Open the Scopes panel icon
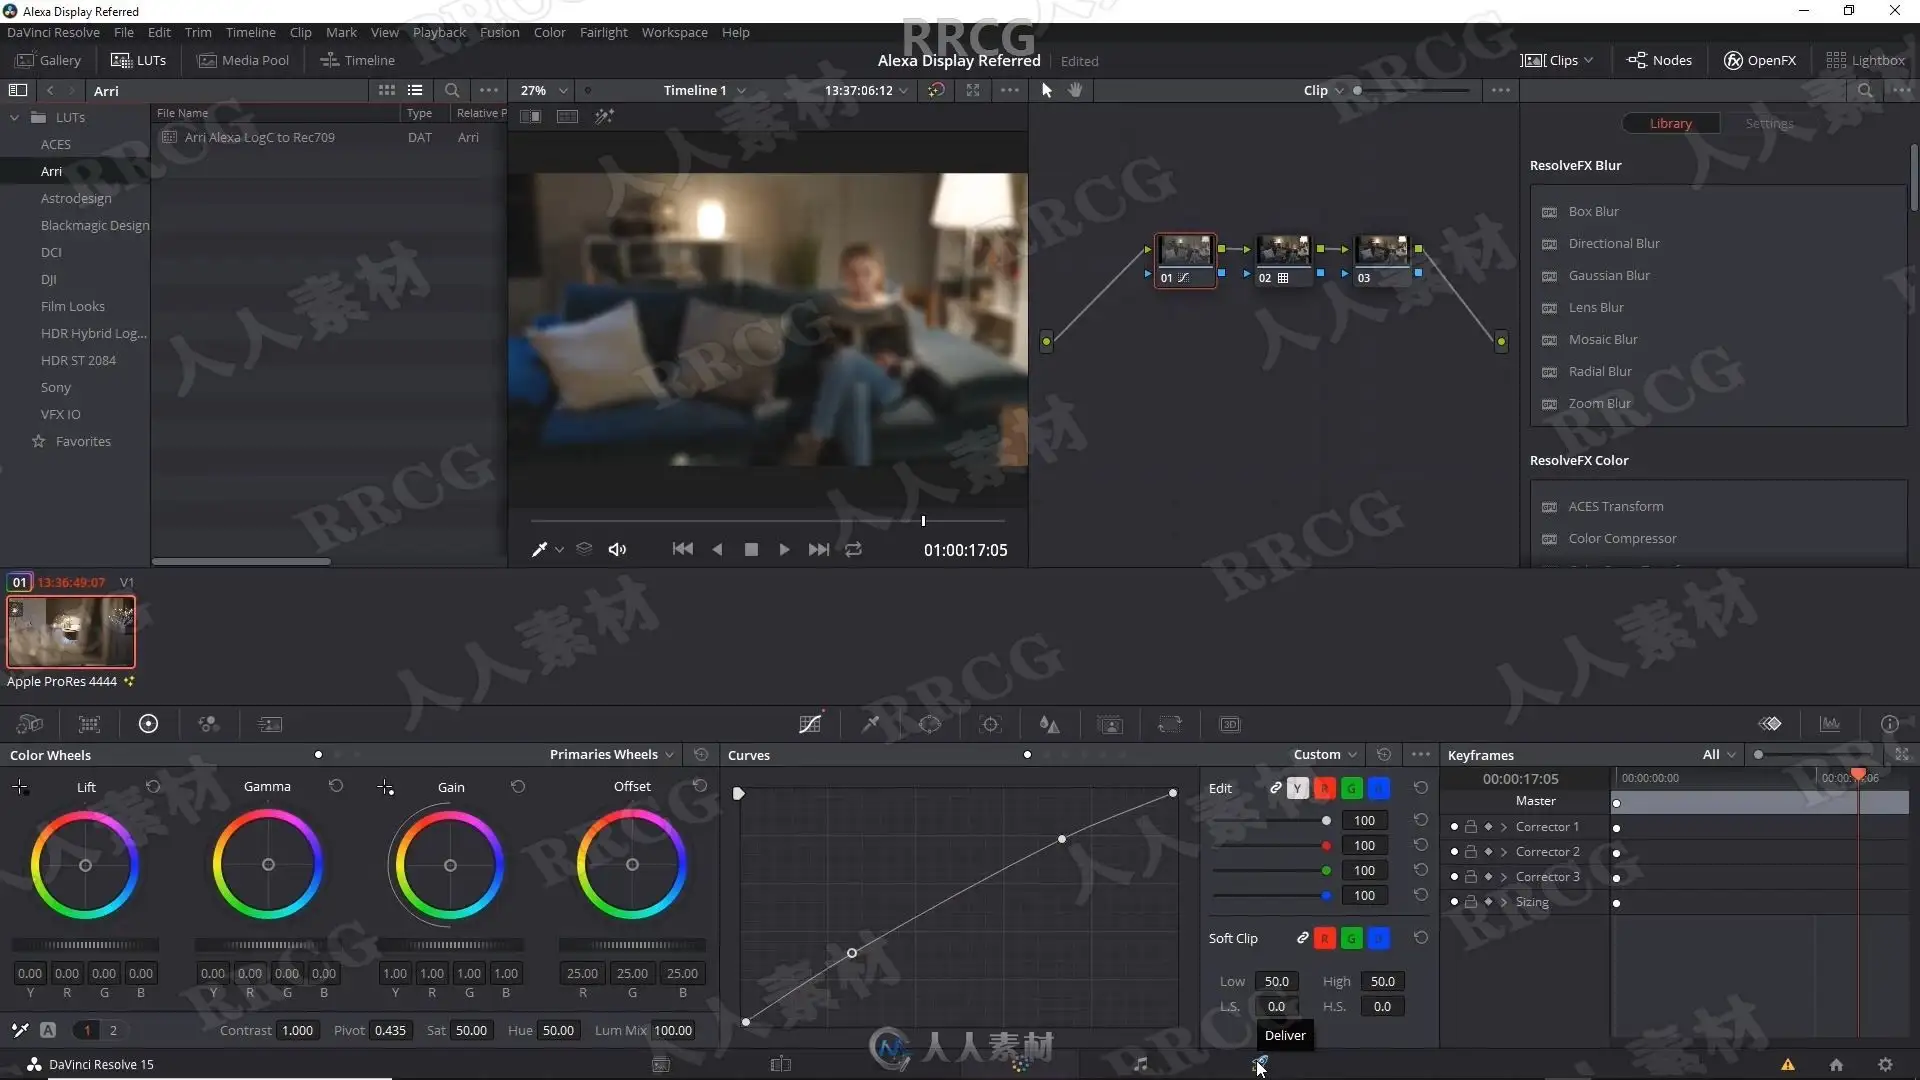 [x=1830, y=724]
